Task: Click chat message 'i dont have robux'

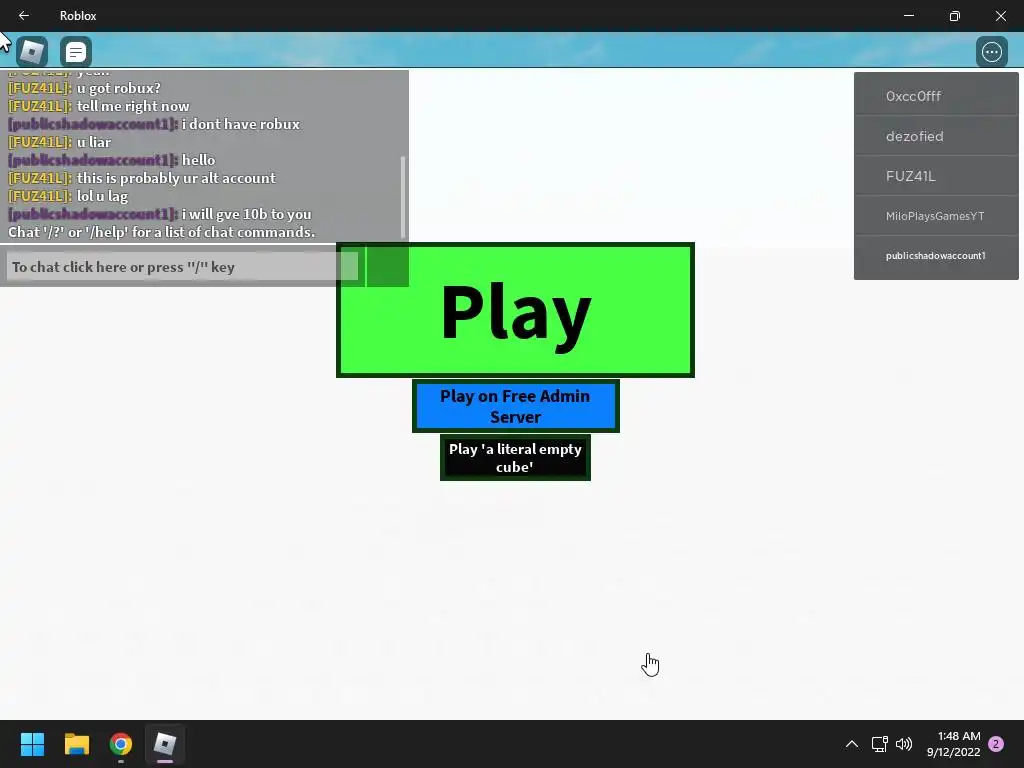Action: coord(241,124)
